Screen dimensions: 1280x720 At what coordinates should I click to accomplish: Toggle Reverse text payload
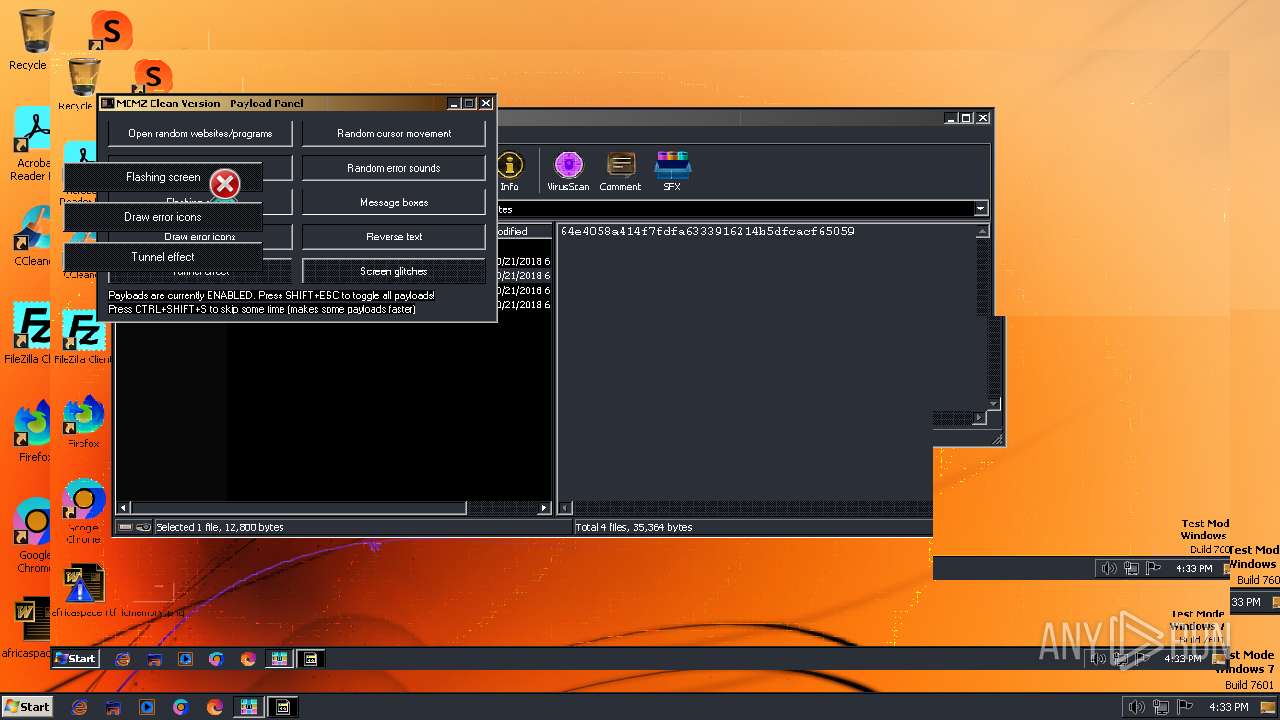tap(394, 237)
